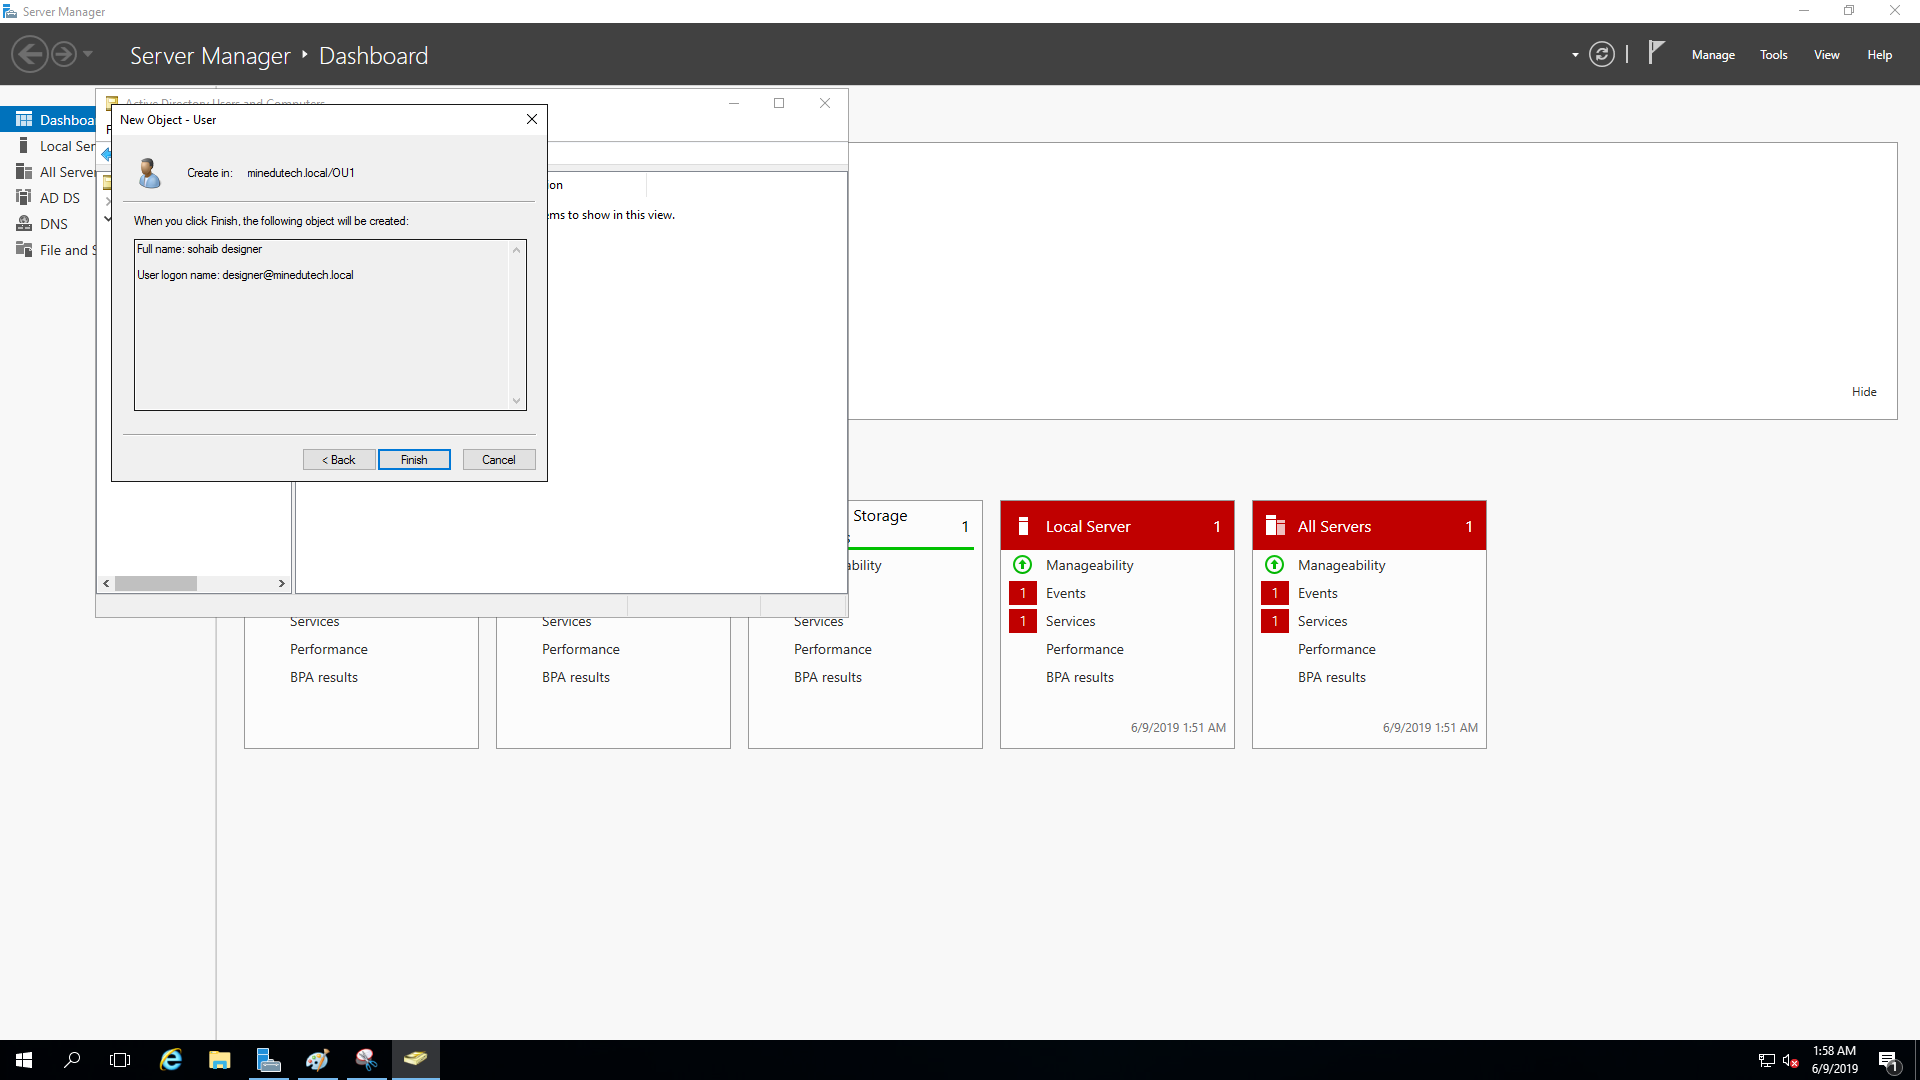Click All Servers tile header icon

click(1275, 526)
